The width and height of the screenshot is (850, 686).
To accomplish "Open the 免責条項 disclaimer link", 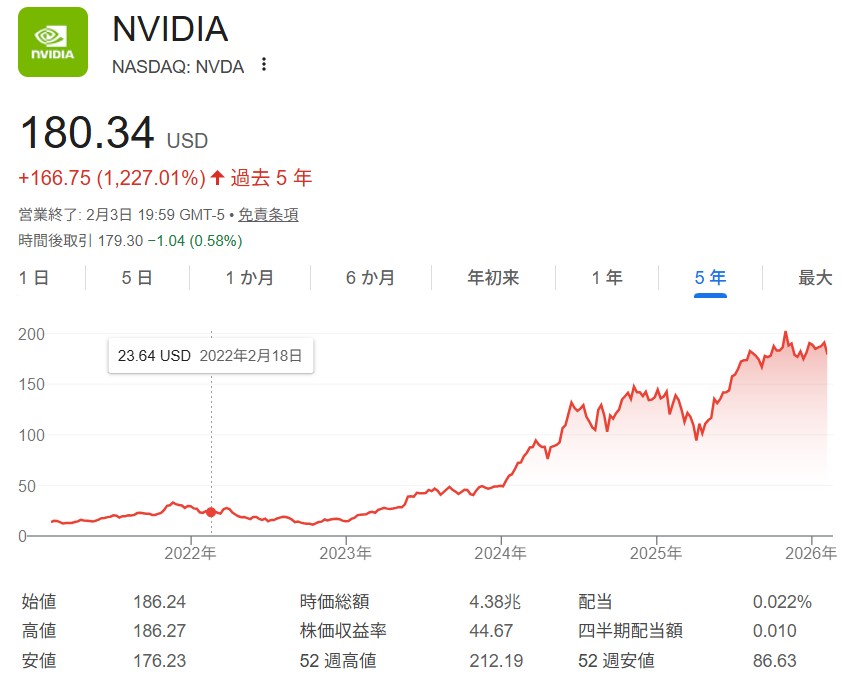I will (x=270, y=215).
